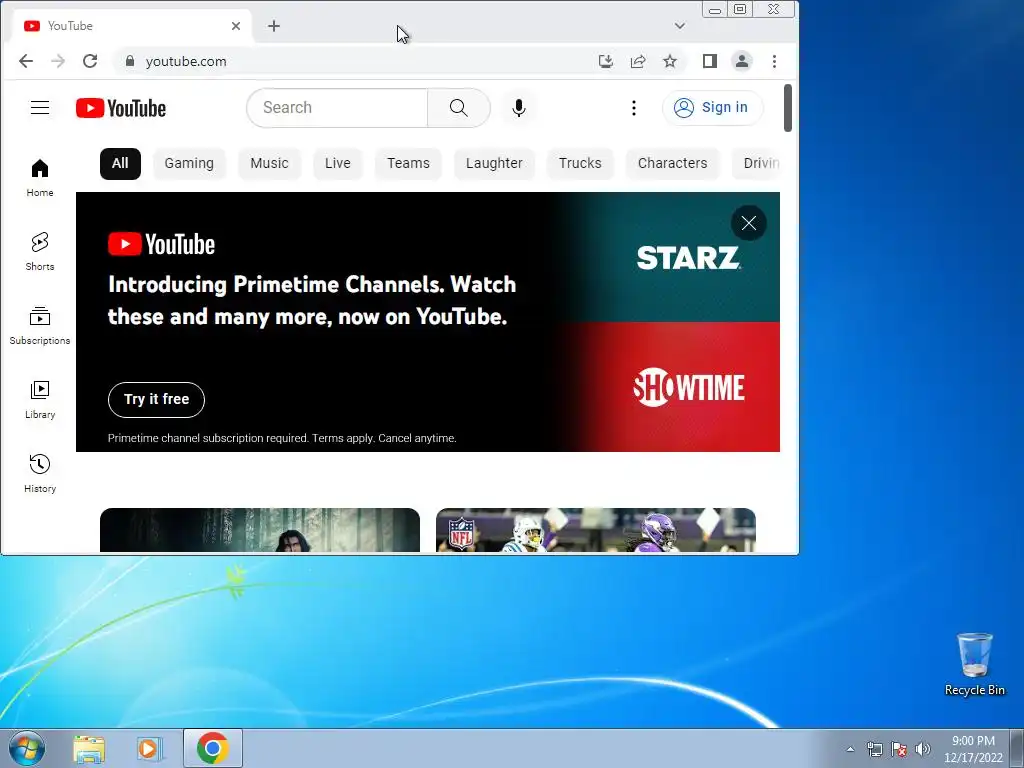1024x768 pixels.
Task: Open YouTube settings three-dot menu
Action: (x=633, y=108)
